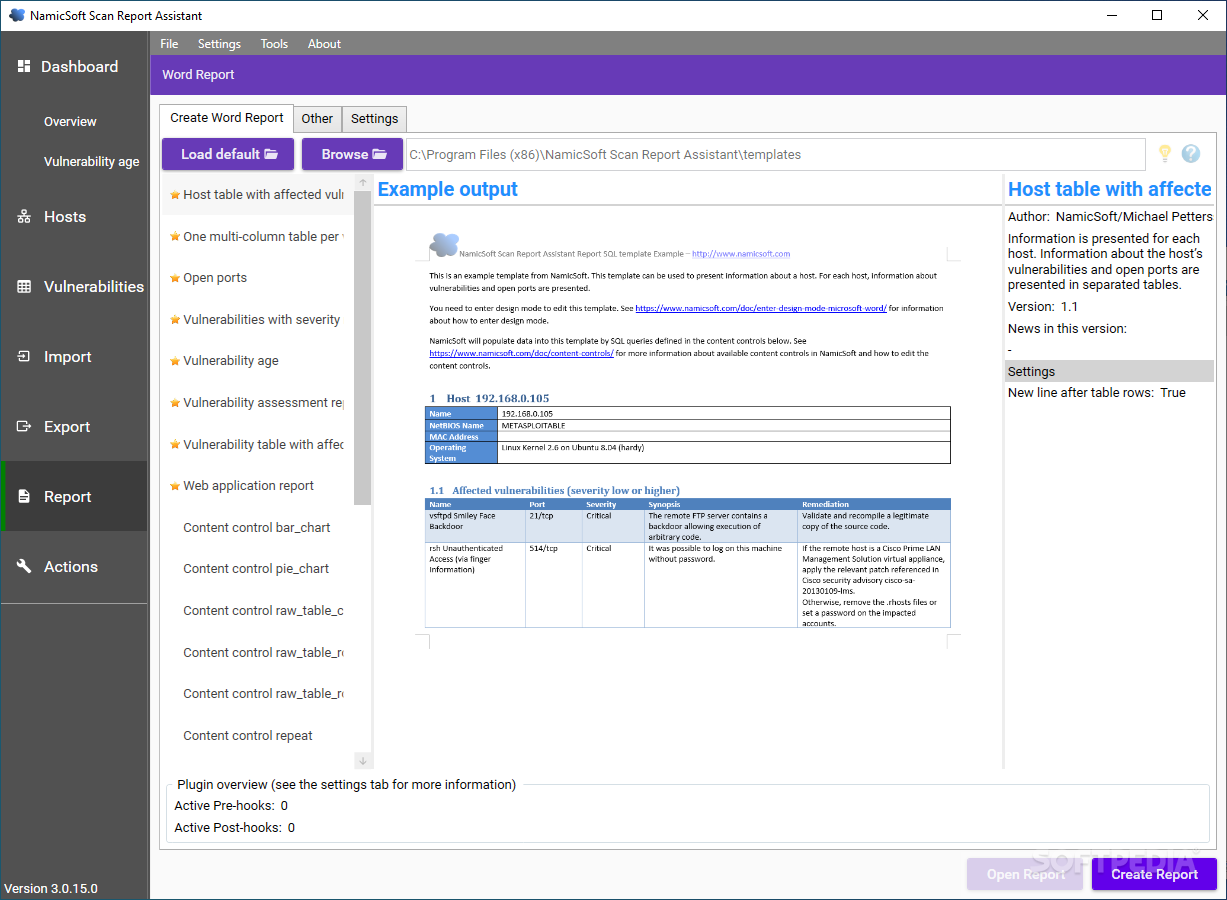
Task: Click the Dashboard grid icon
Action: coord(24,66)
